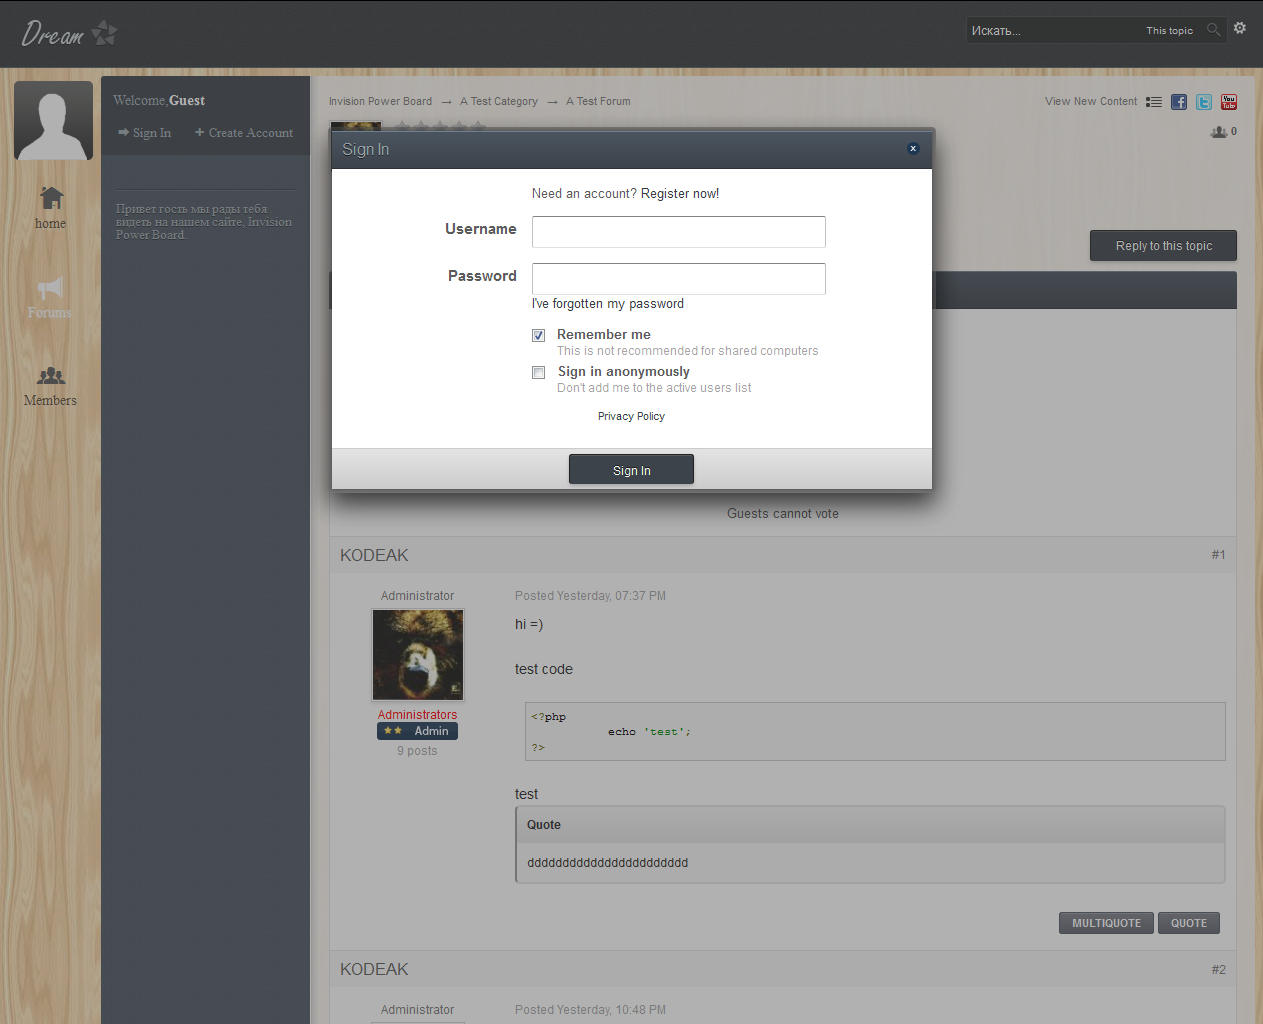Open the This topic search scope dropdown

point(1169,31)
